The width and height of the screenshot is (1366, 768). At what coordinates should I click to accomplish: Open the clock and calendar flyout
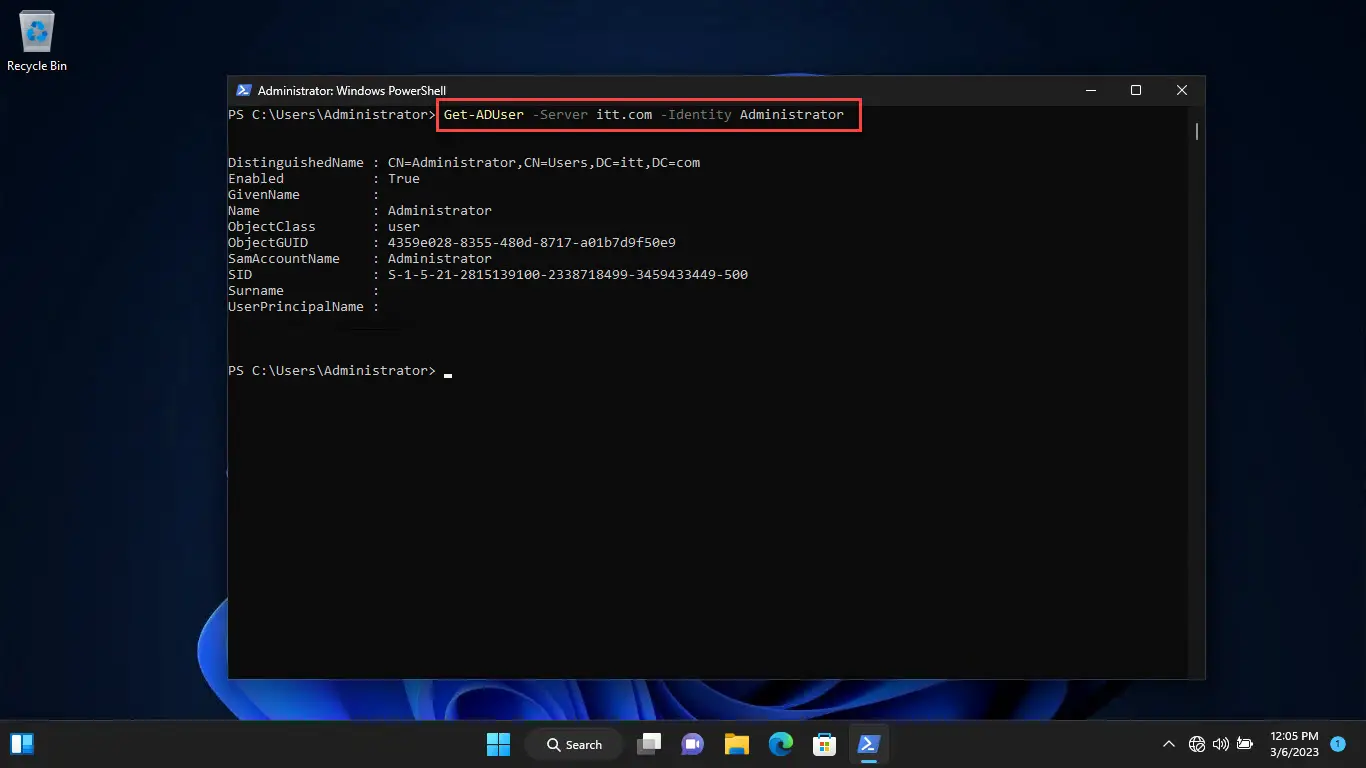tap(1294, 744)
